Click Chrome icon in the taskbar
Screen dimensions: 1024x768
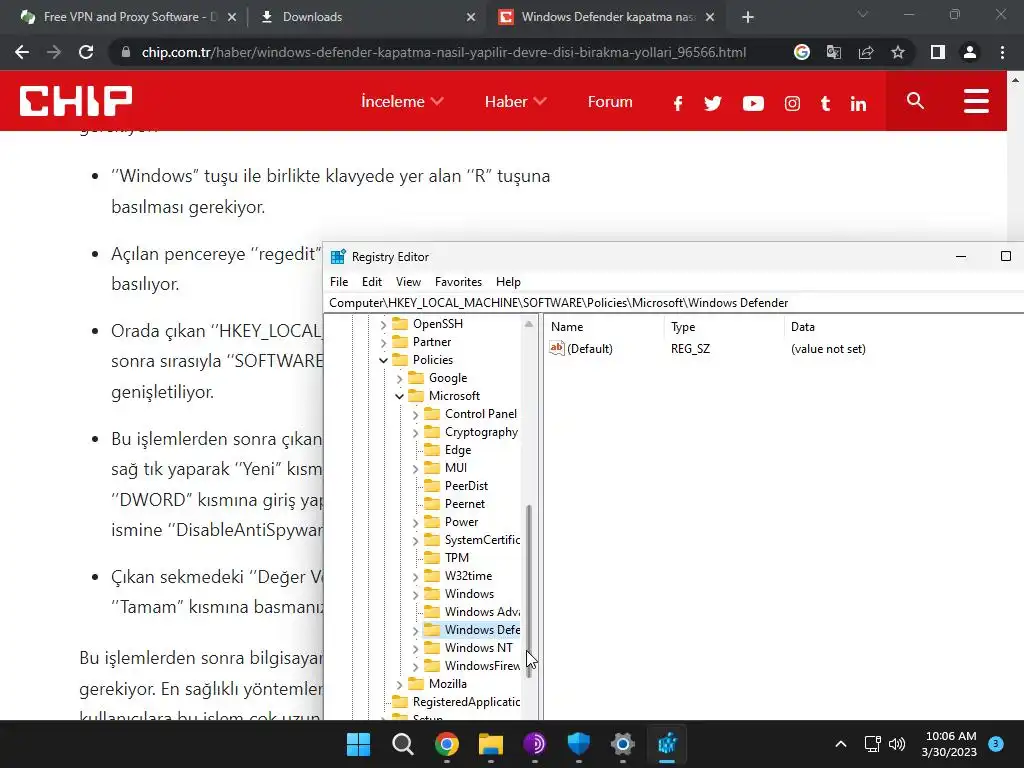pos(447,744)
